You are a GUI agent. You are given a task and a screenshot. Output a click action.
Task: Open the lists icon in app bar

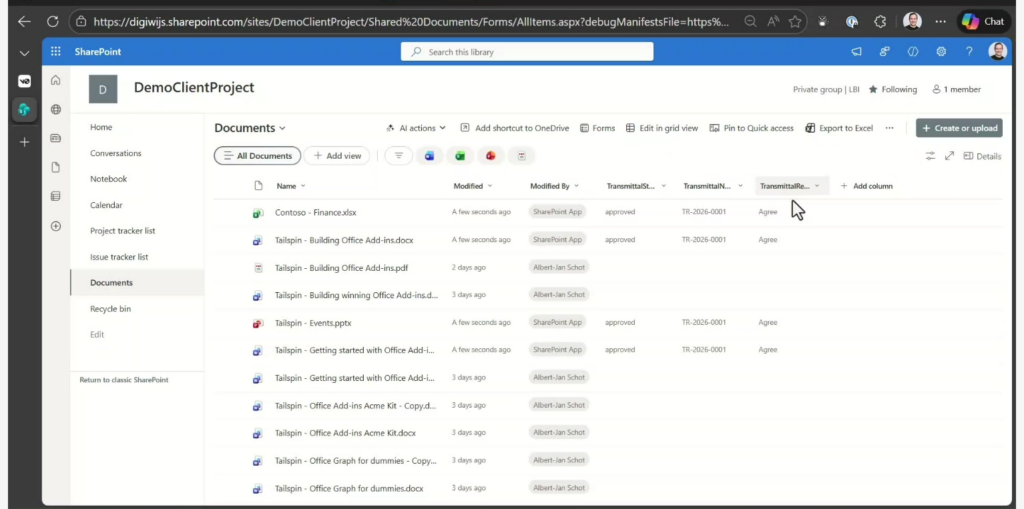56,196
